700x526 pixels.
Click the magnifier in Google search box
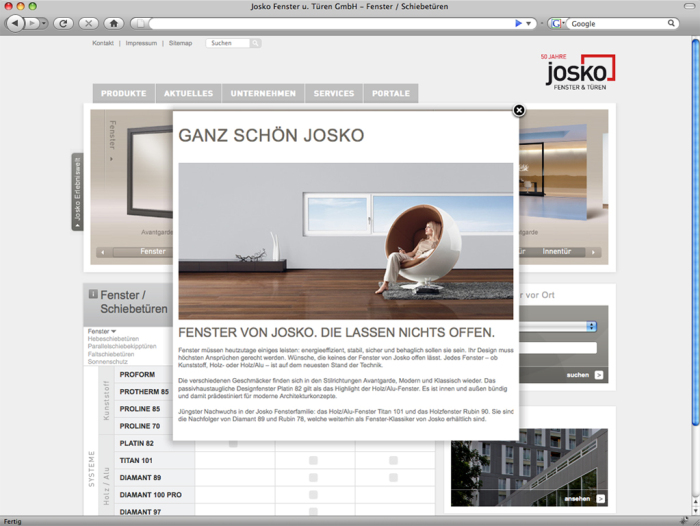671,23
